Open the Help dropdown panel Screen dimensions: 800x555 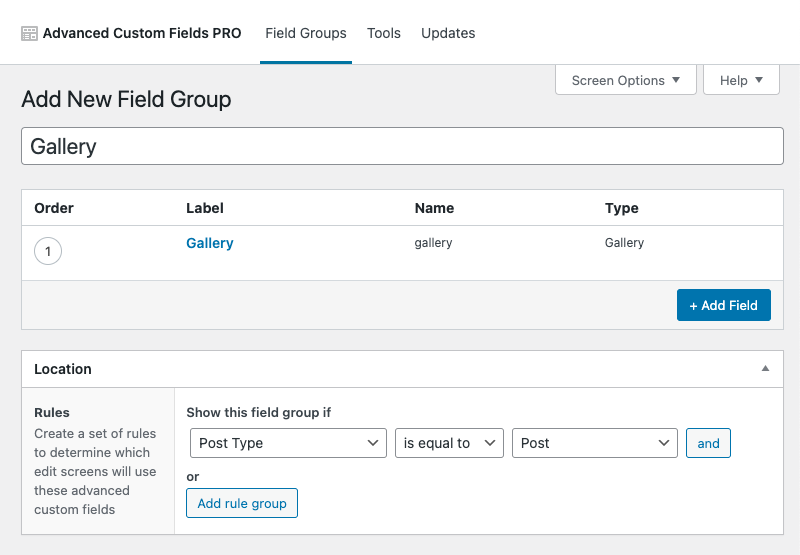pos(741,80)
